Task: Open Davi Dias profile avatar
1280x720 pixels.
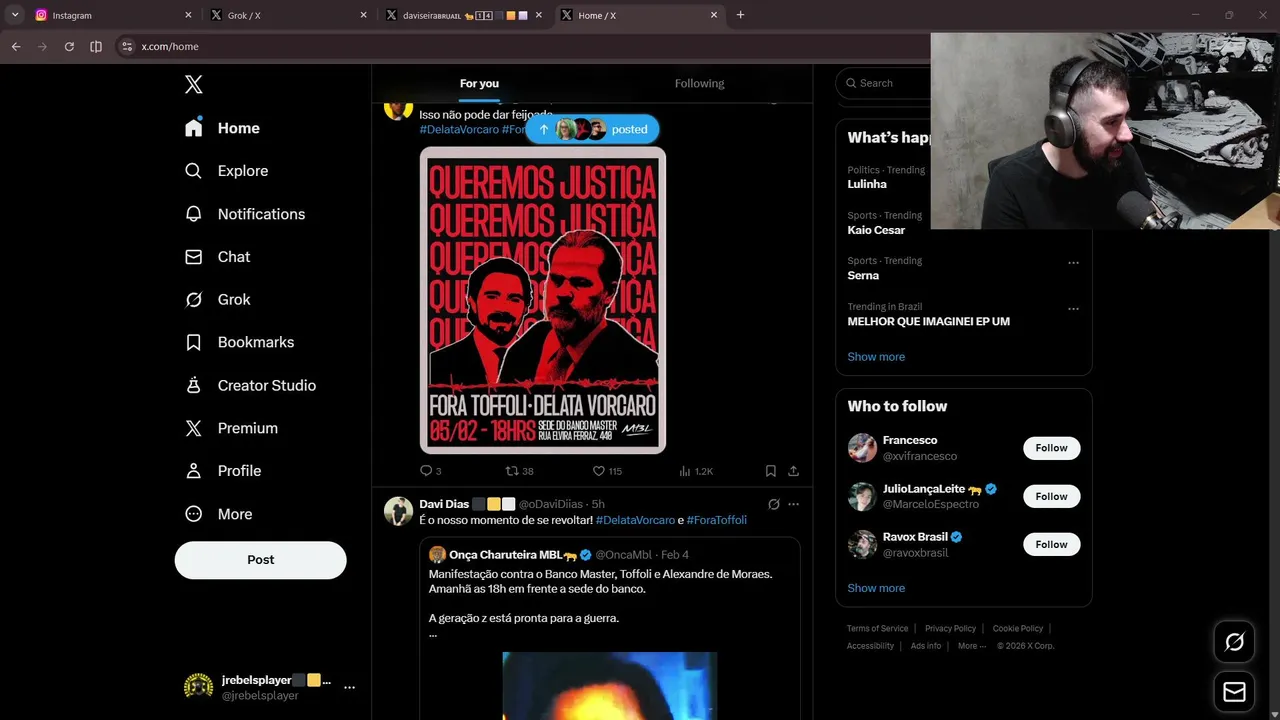Action: coord(398,511)
